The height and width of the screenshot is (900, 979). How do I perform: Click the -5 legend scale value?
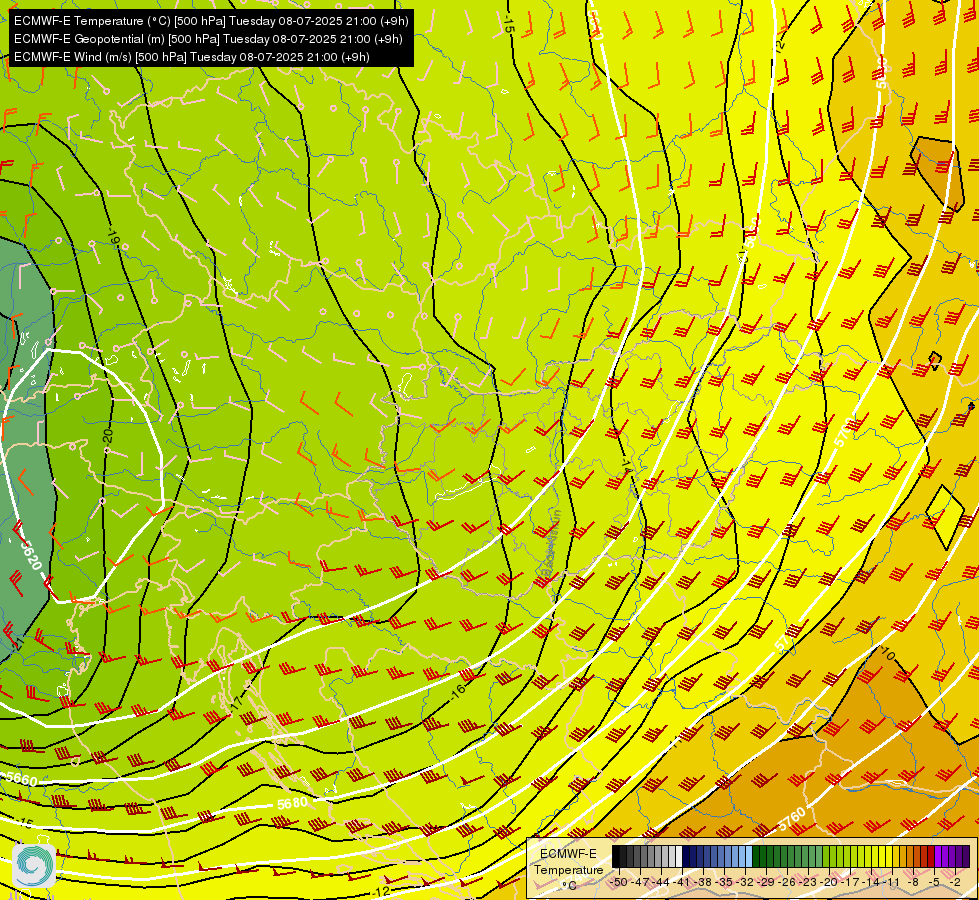click(x=933, y=882)
